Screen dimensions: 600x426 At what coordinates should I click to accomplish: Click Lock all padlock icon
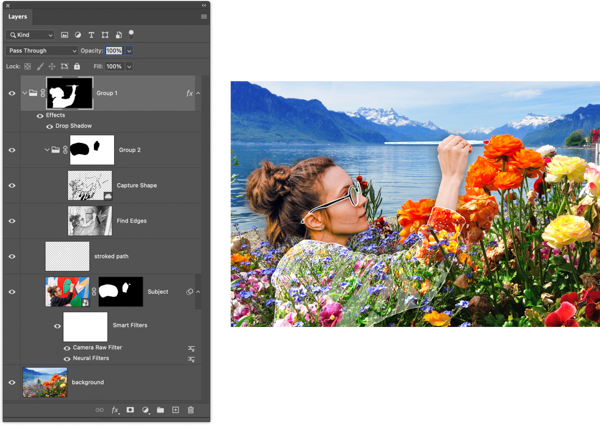pos(77,66)
